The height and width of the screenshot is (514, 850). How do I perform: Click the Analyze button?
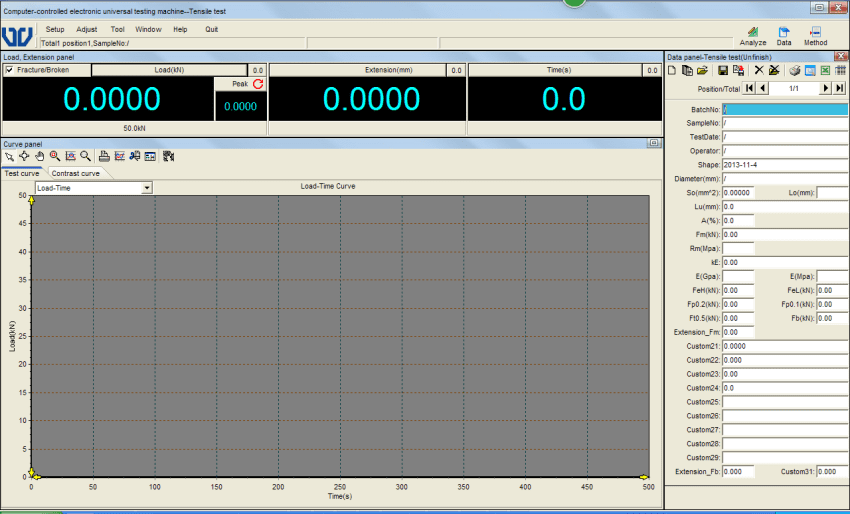pos(753,36)
